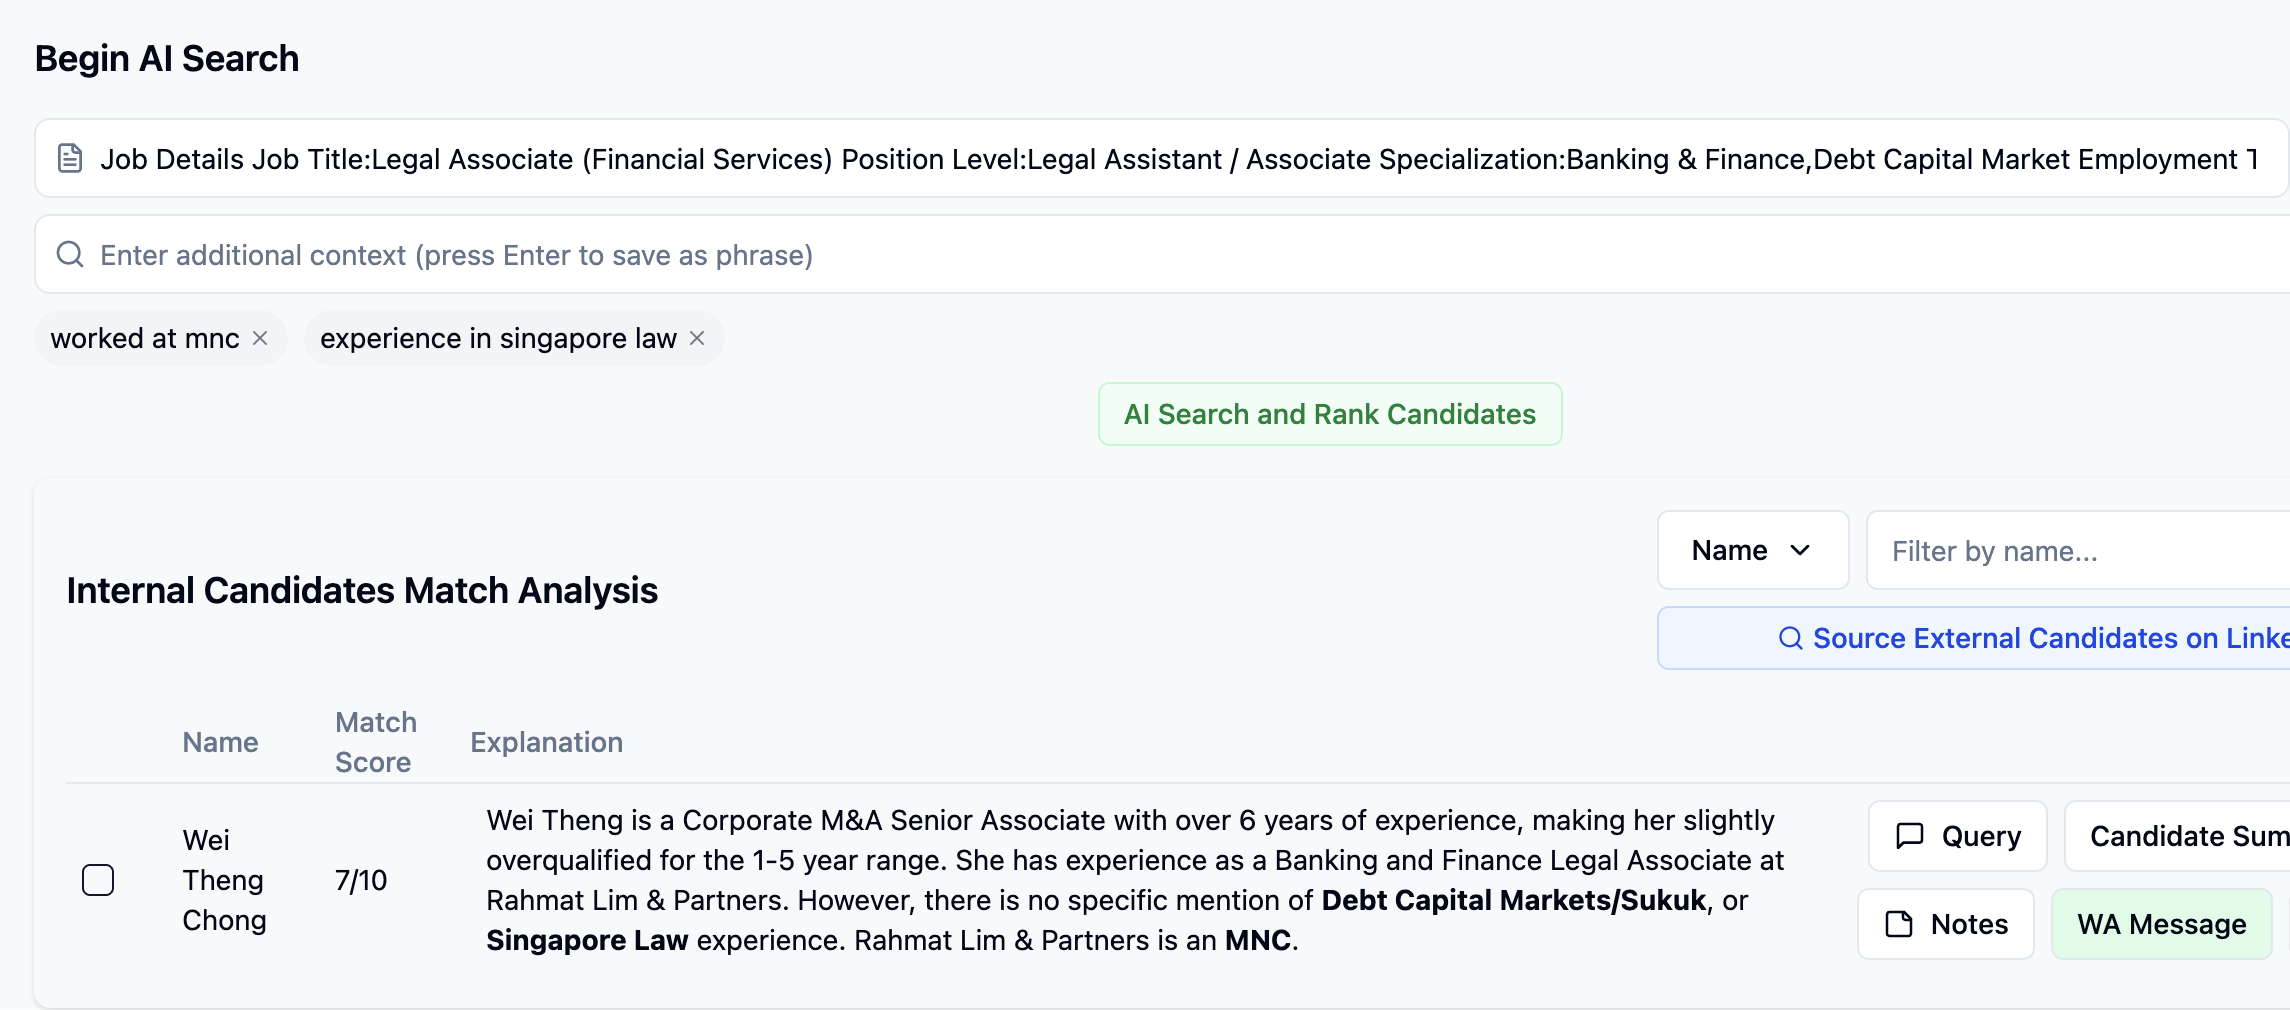Expand the Name dropdown chevron

click(x=1800, y=550)
